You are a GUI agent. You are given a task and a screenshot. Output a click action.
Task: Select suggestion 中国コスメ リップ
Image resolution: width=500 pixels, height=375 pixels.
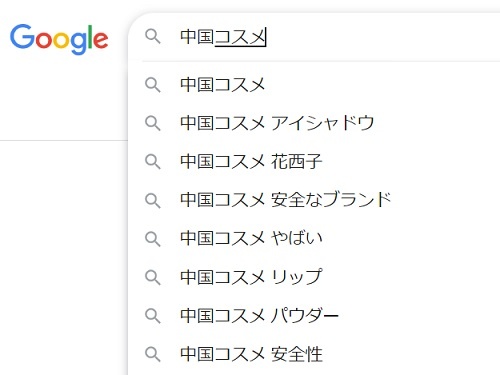314,277
